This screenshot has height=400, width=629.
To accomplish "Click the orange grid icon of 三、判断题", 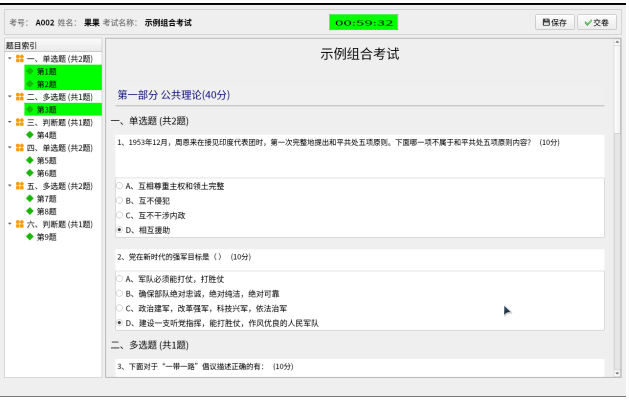I will 19,122.
